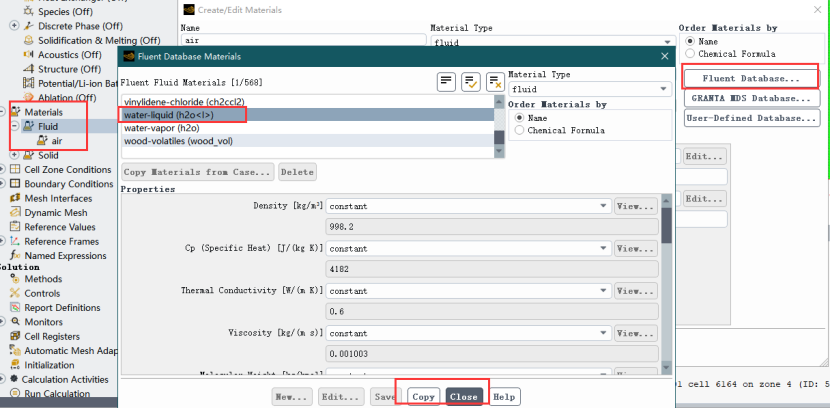
Task: Click the Help button
Action: 504,396
